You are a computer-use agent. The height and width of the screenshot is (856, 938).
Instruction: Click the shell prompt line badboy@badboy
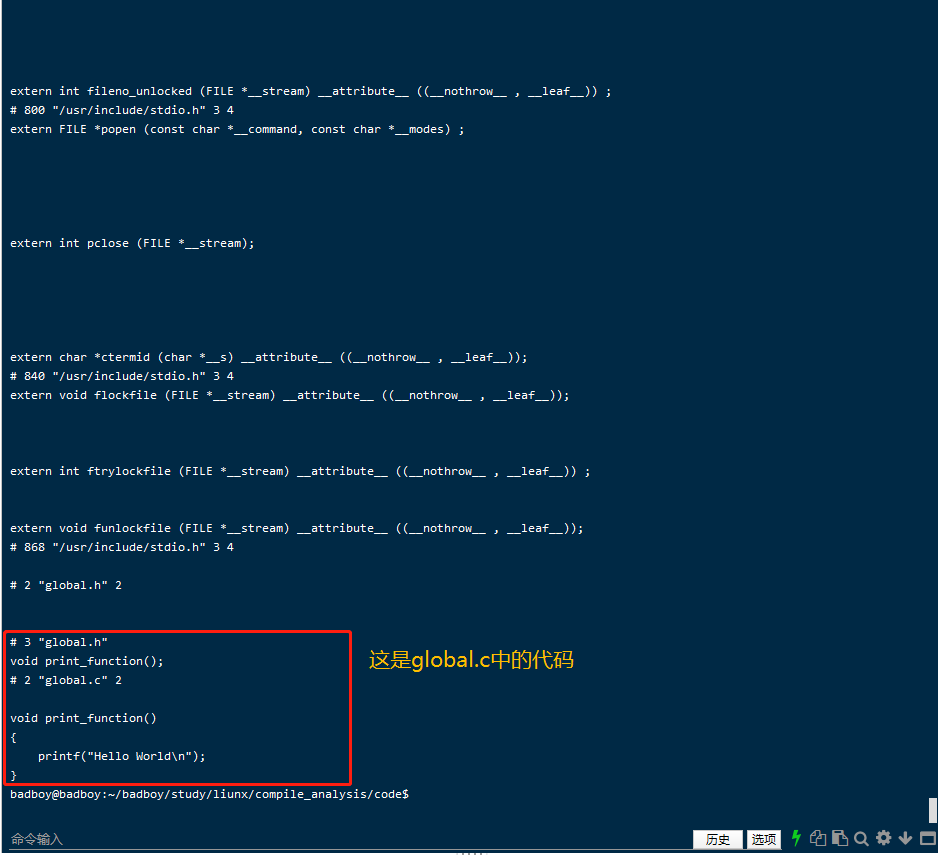[x=209, y=794]
